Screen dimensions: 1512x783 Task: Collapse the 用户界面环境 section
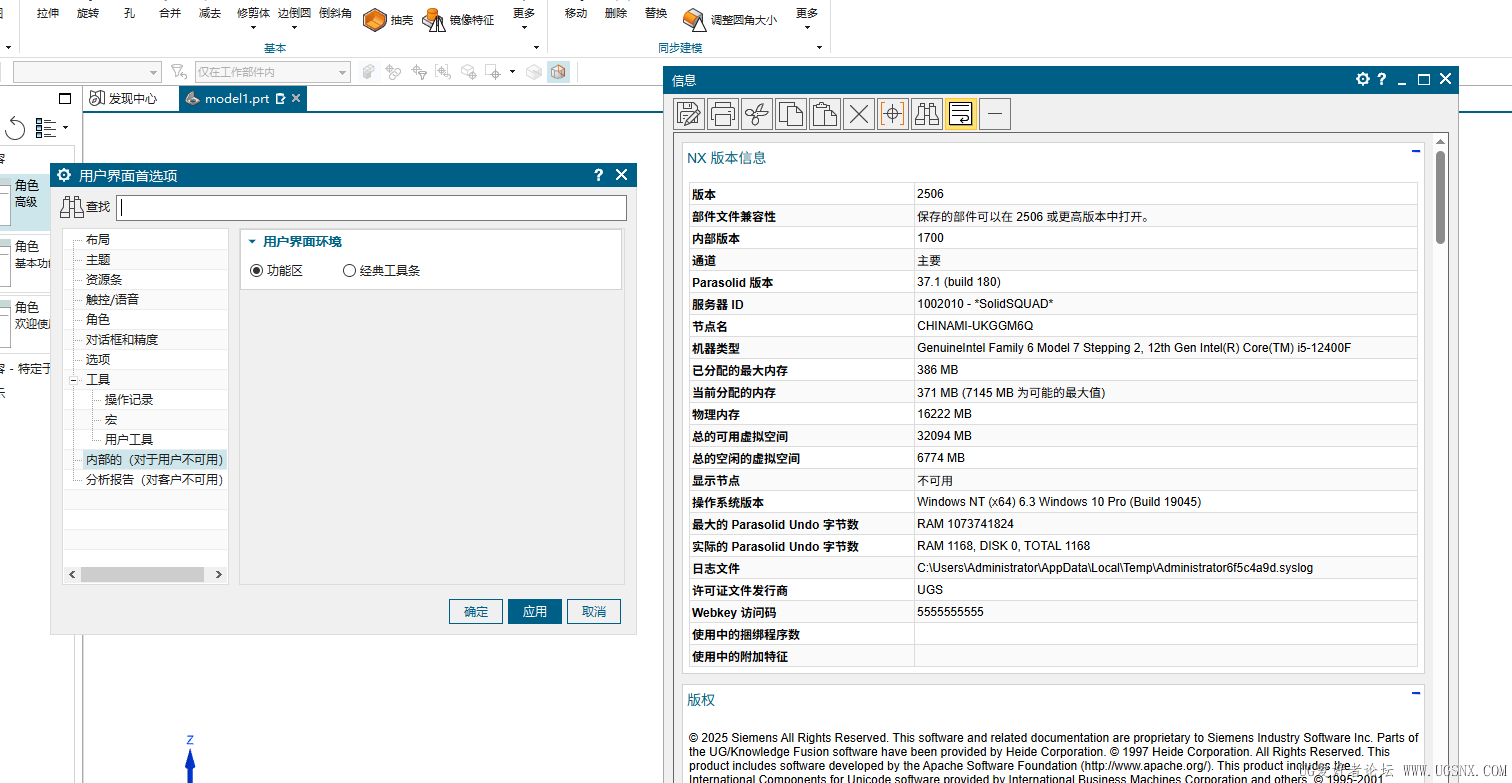(x=252, y=242)
